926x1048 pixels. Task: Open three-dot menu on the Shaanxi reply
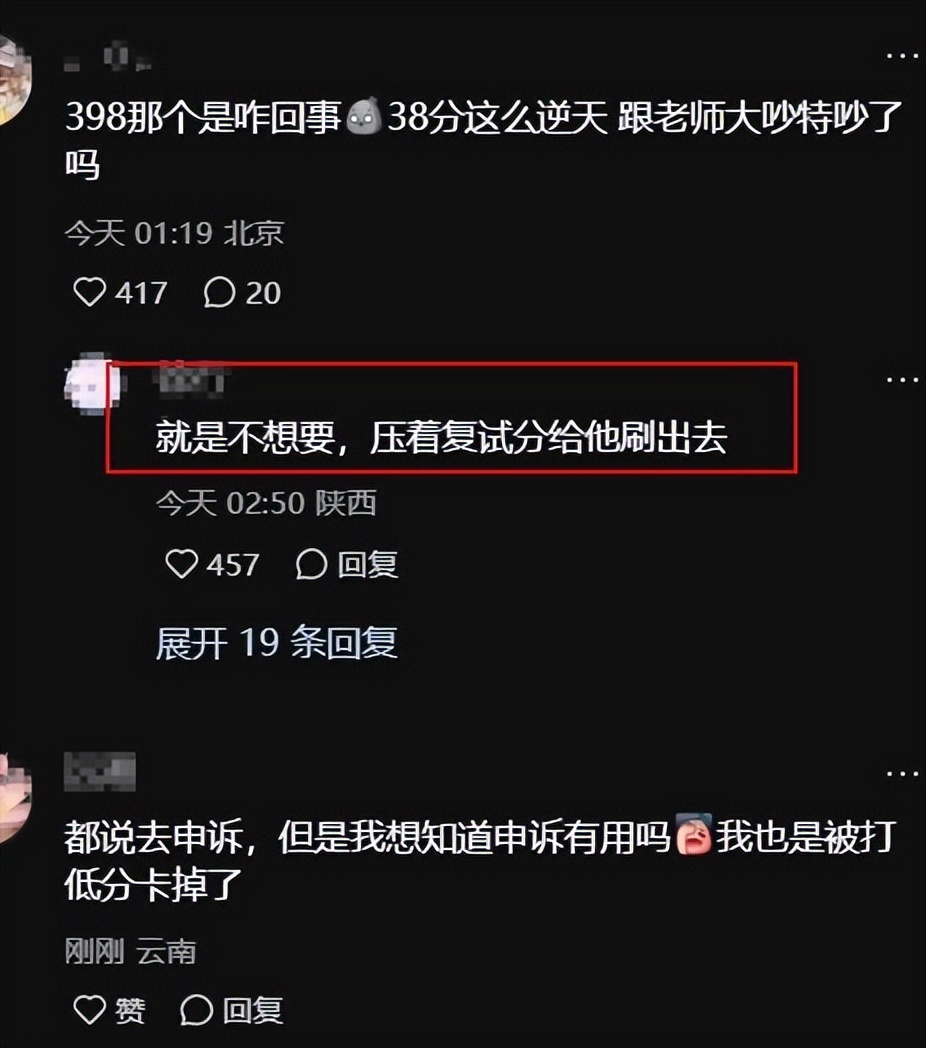902,380
